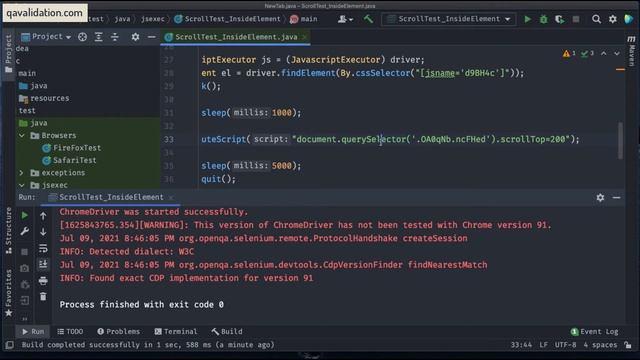Viewport: 640px width, 360px height.
Task: Click the stop button in the top toolbar
Action: click(576, 19)
